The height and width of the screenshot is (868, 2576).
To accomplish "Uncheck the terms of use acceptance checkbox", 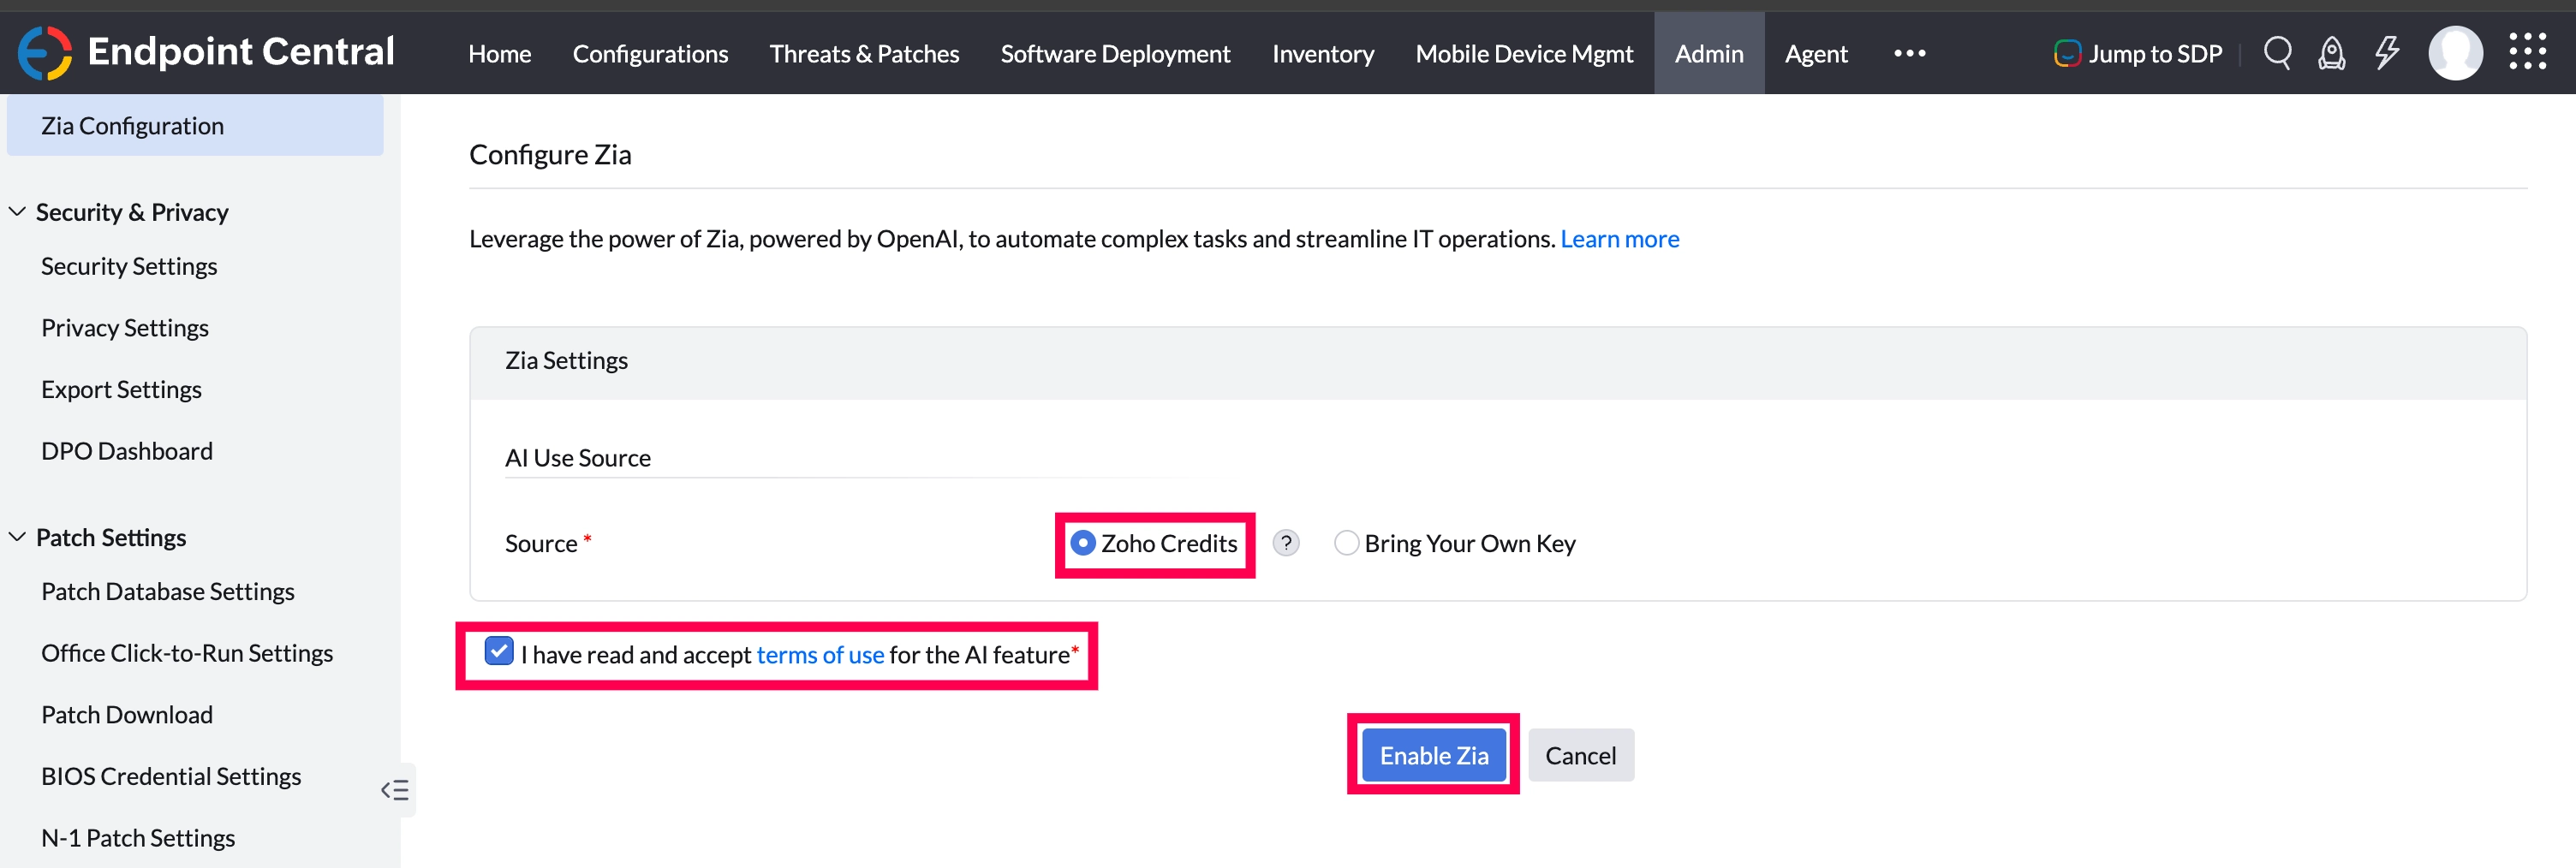I will (499, 652).
